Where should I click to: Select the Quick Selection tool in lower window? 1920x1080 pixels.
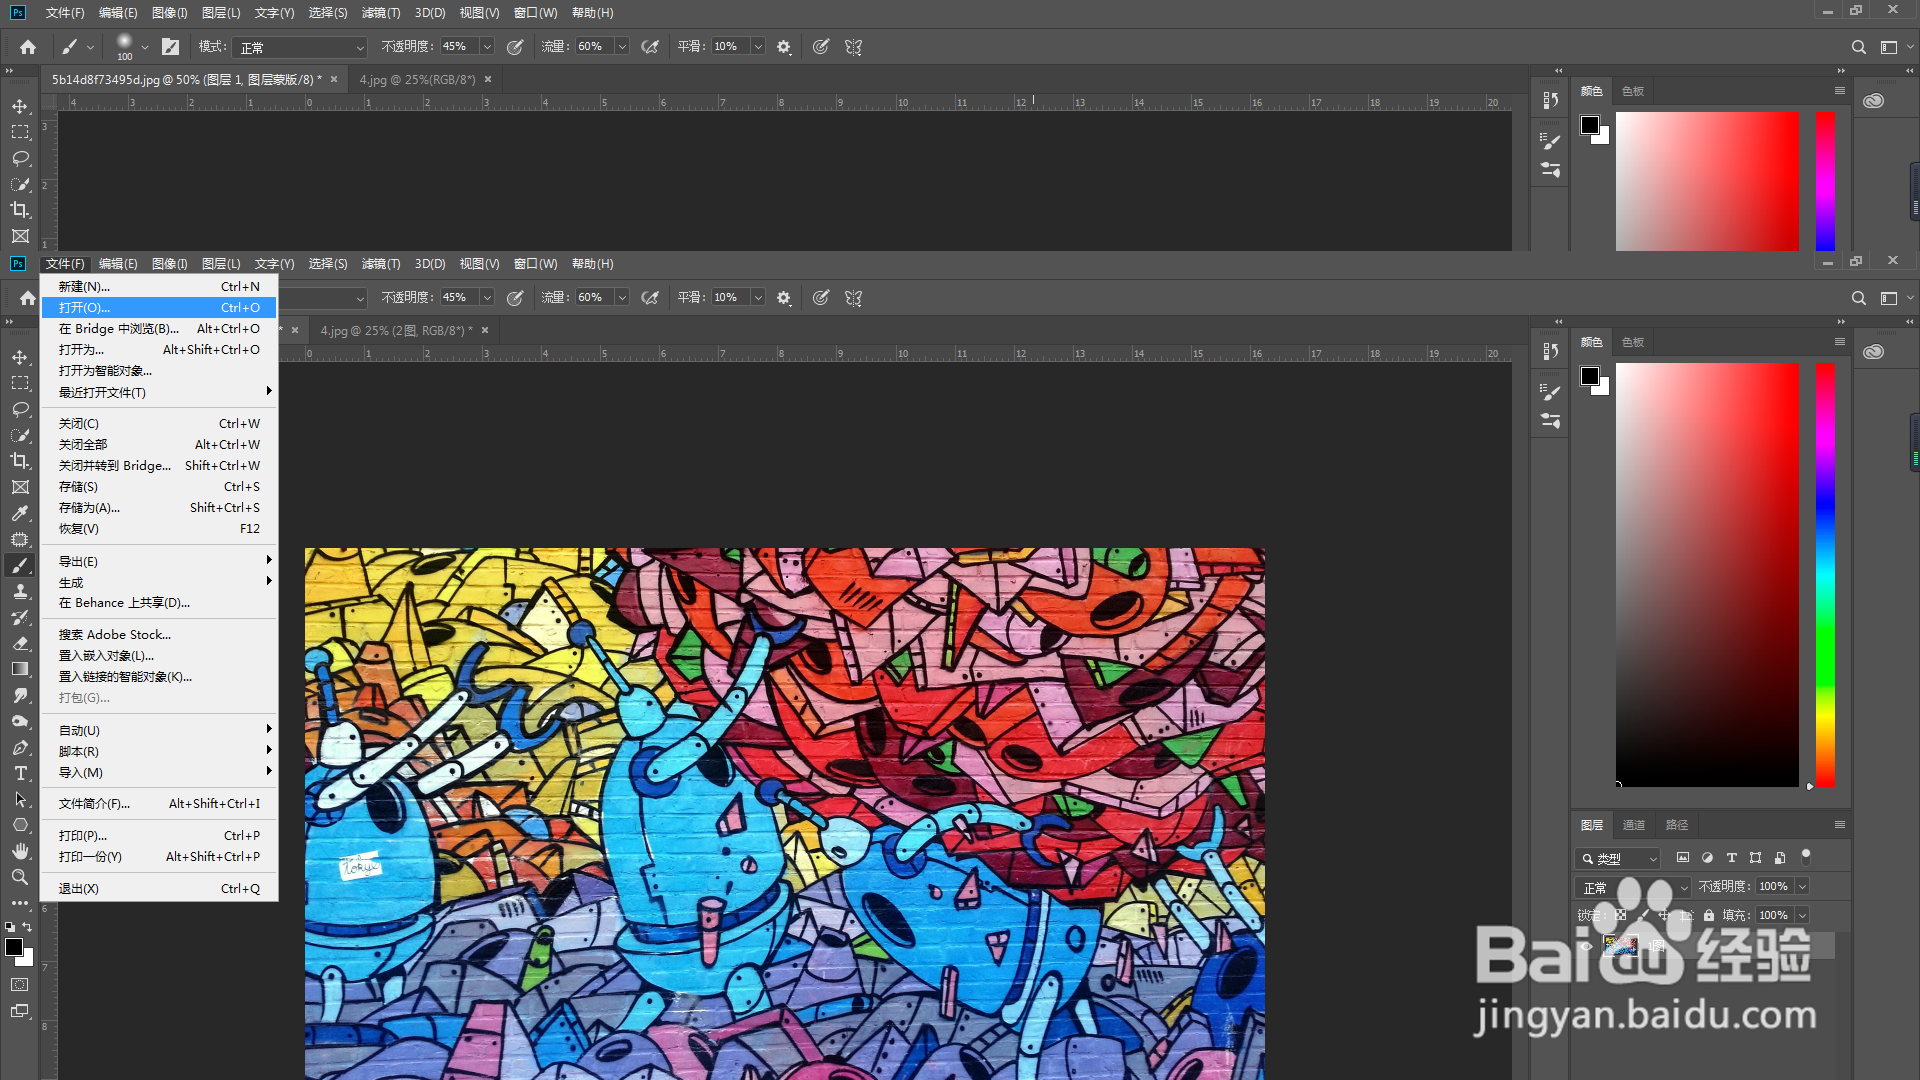[20, 435]
